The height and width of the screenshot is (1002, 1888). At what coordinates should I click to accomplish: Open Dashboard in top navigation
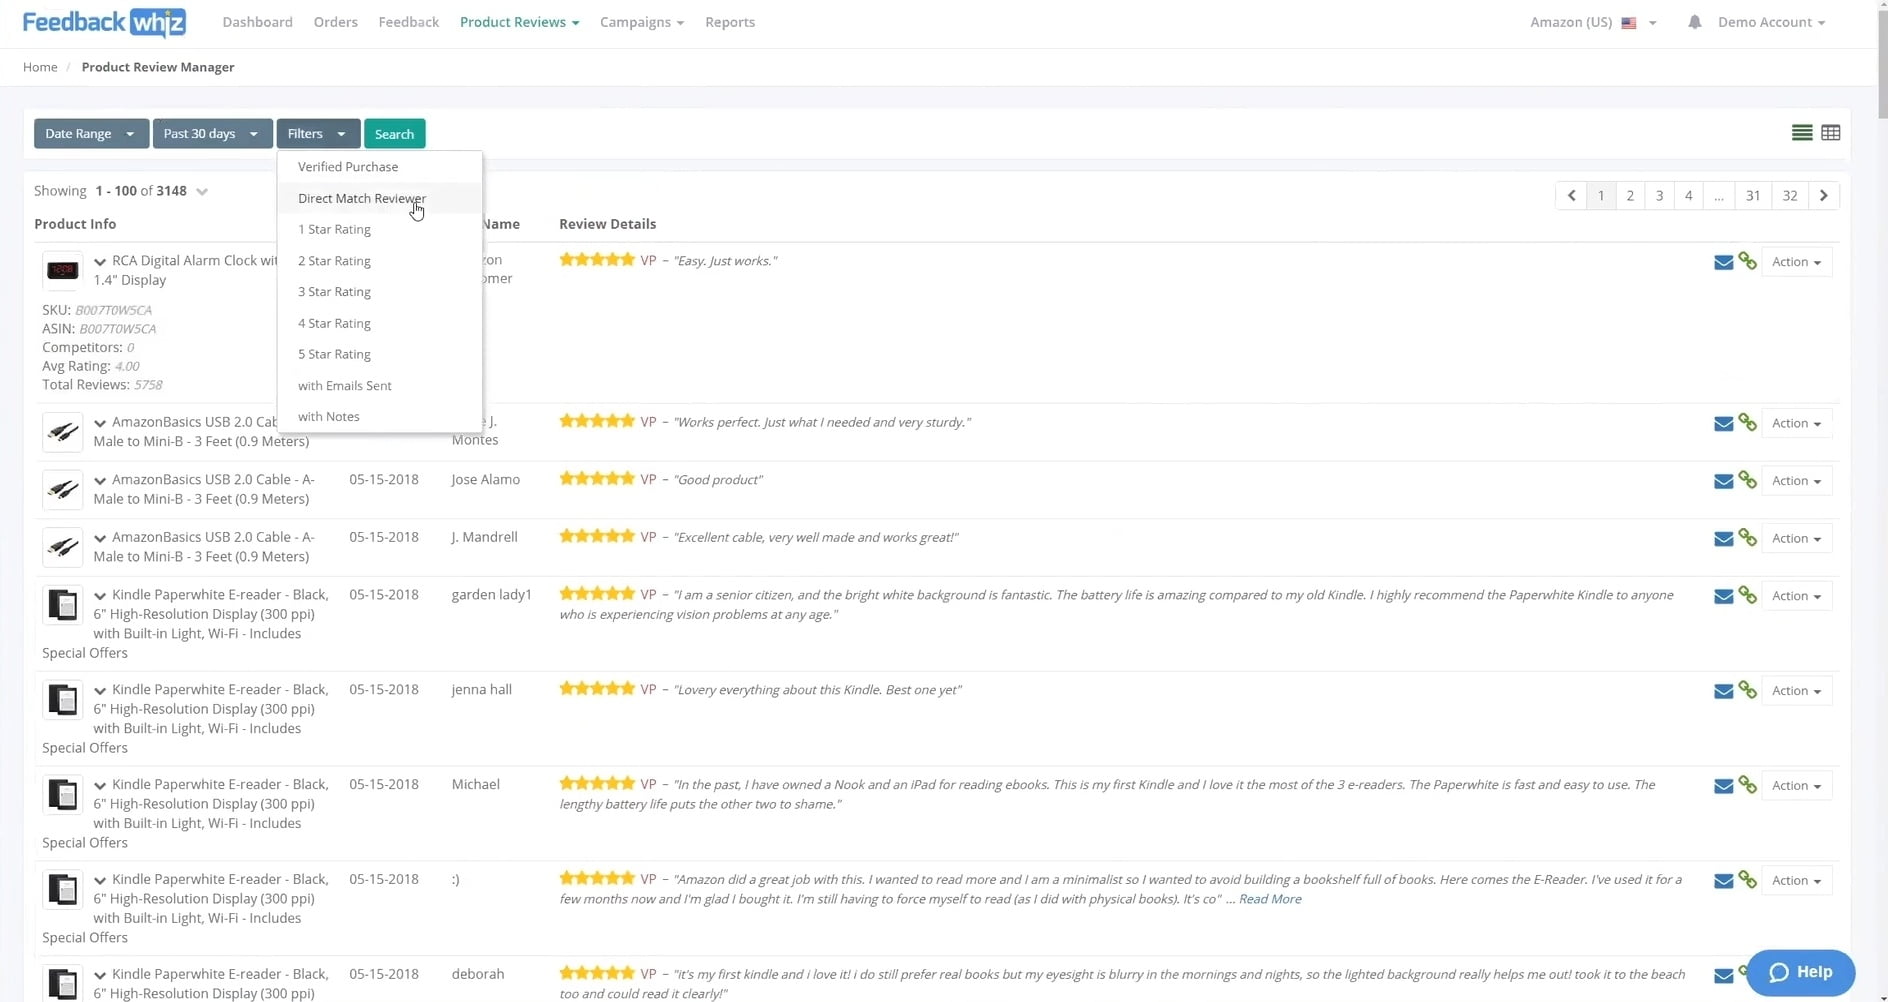coord(257,22)
